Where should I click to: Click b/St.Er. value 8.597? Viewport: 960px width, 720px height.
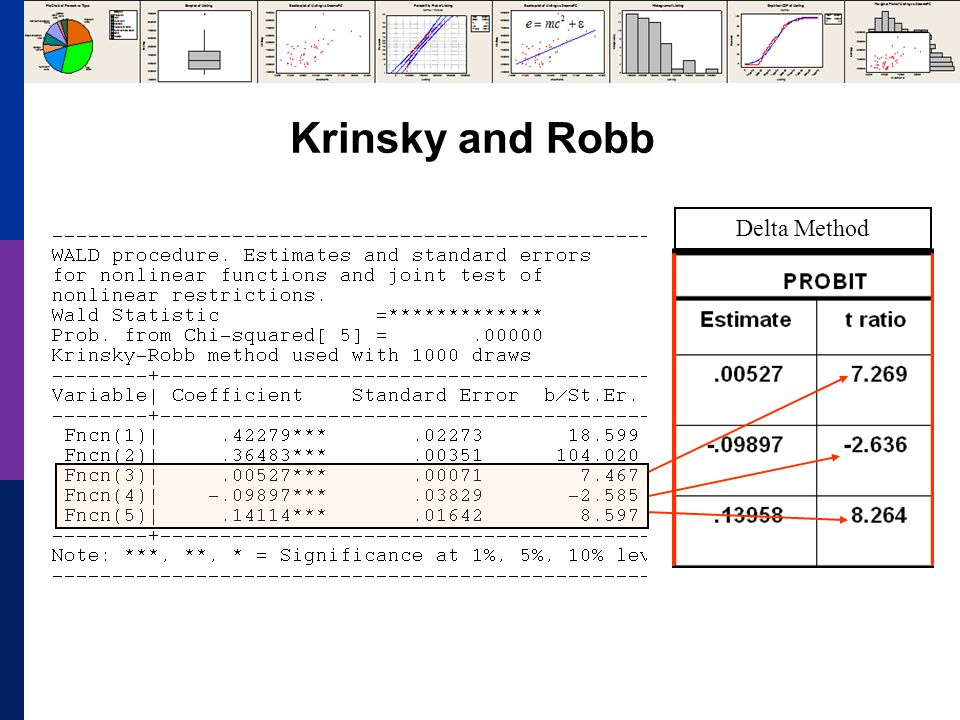click(x=610, y=516)
